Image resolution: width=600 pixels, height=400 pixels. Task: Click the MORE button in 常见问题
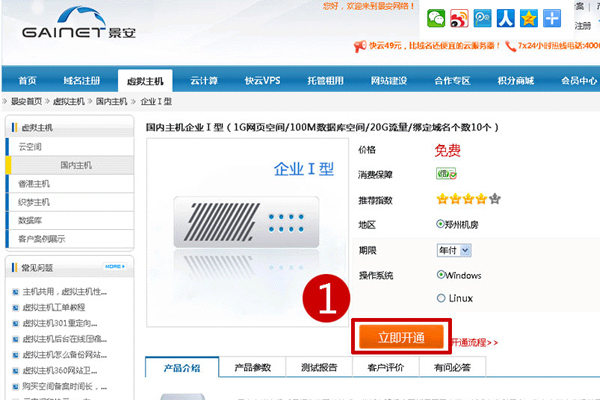point(115,266)
